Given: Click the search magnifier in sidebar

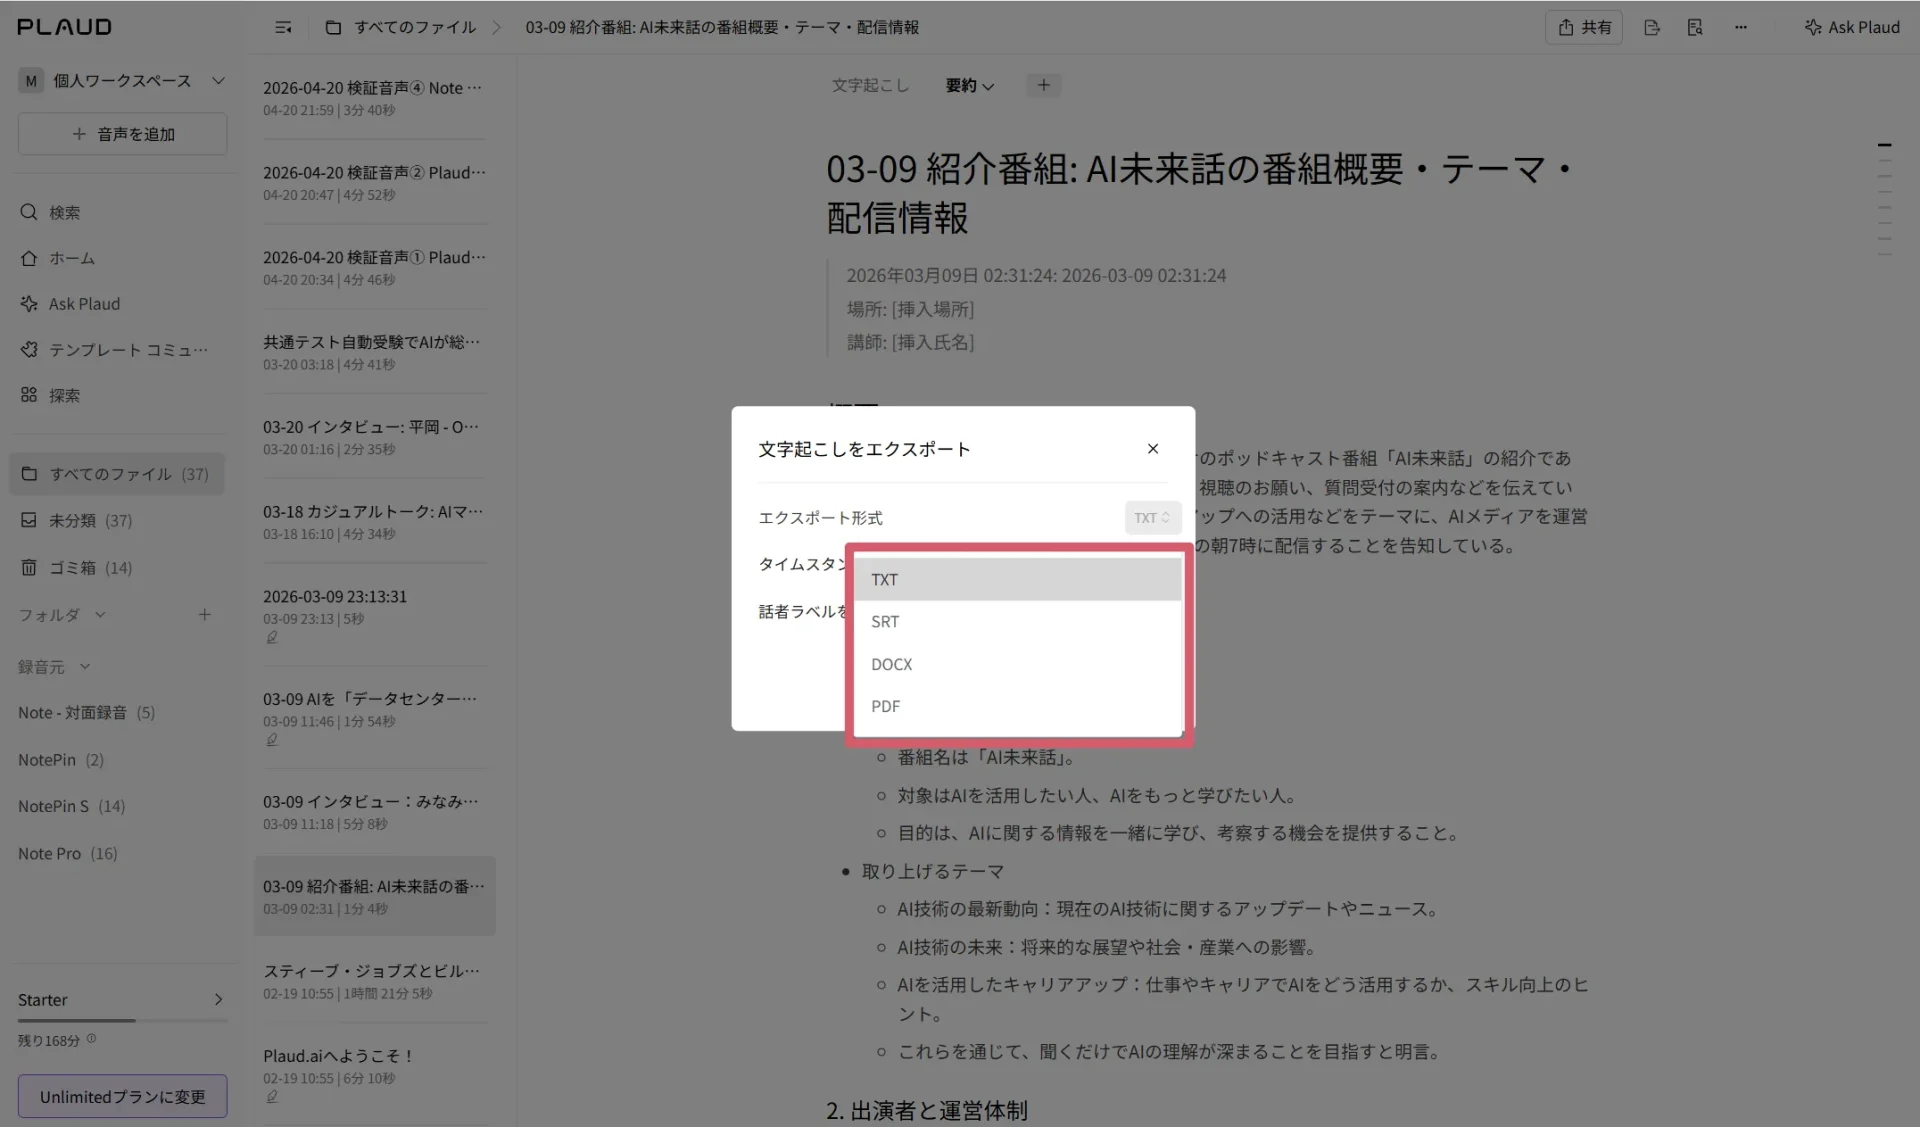Looking at the screenshot, I should [x=29, y=212].
